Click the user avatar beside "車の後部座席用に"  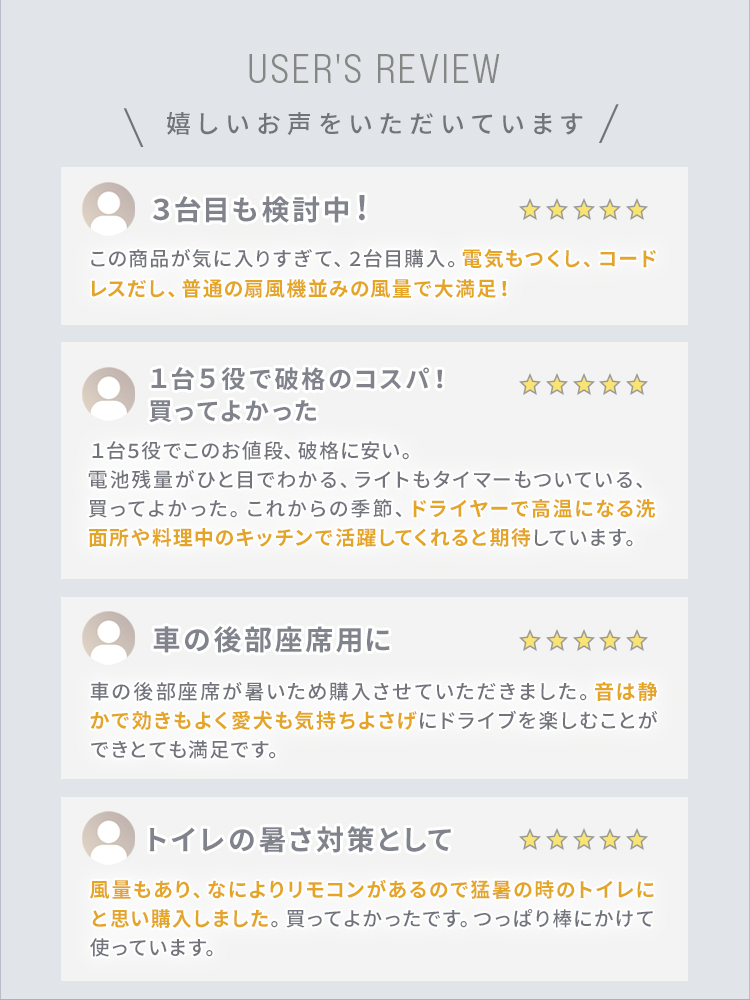click(x=108, y=637)
